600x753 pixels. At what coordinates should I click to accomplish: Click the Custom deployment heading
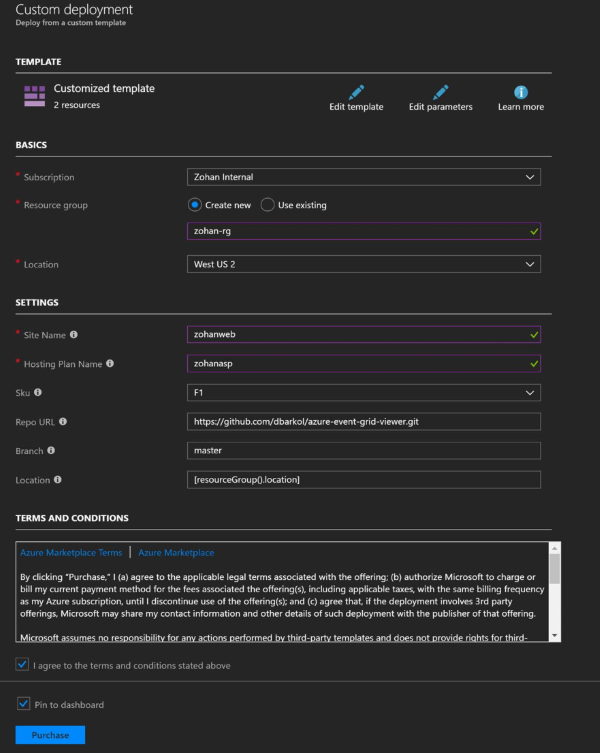(x=74, y=9)
